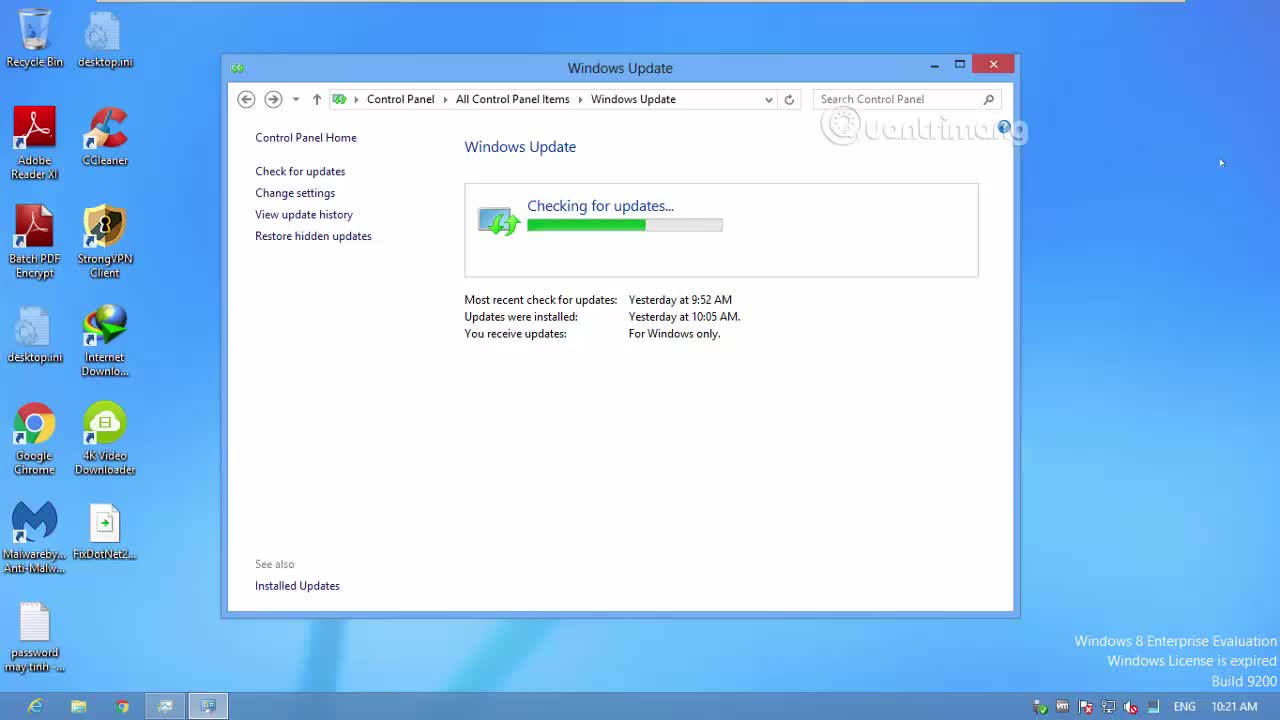The image size is (1280, 720).
Task: Navigate to the Control Panel breadcrumb
Action: pos(400,99)
